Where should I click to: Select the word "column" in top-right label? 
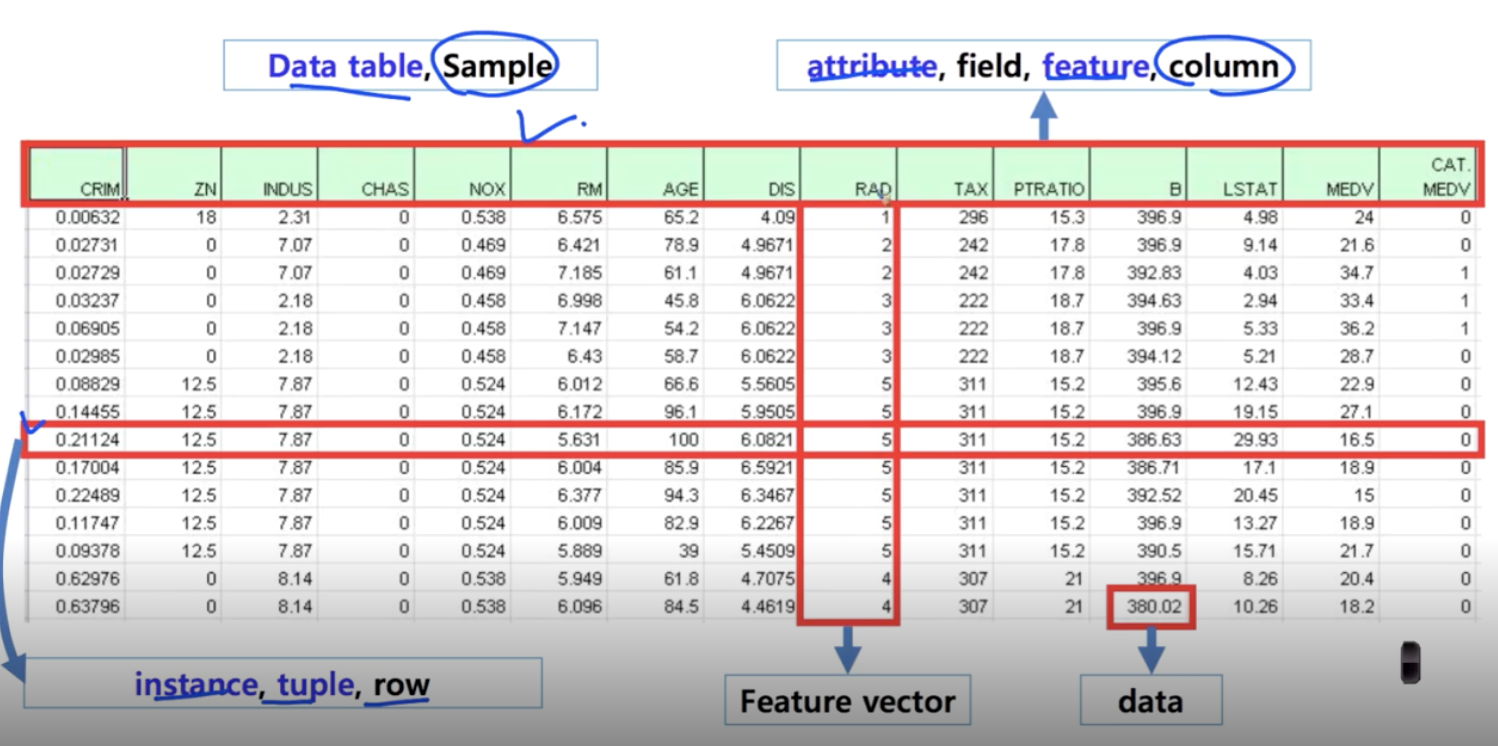1223,66
